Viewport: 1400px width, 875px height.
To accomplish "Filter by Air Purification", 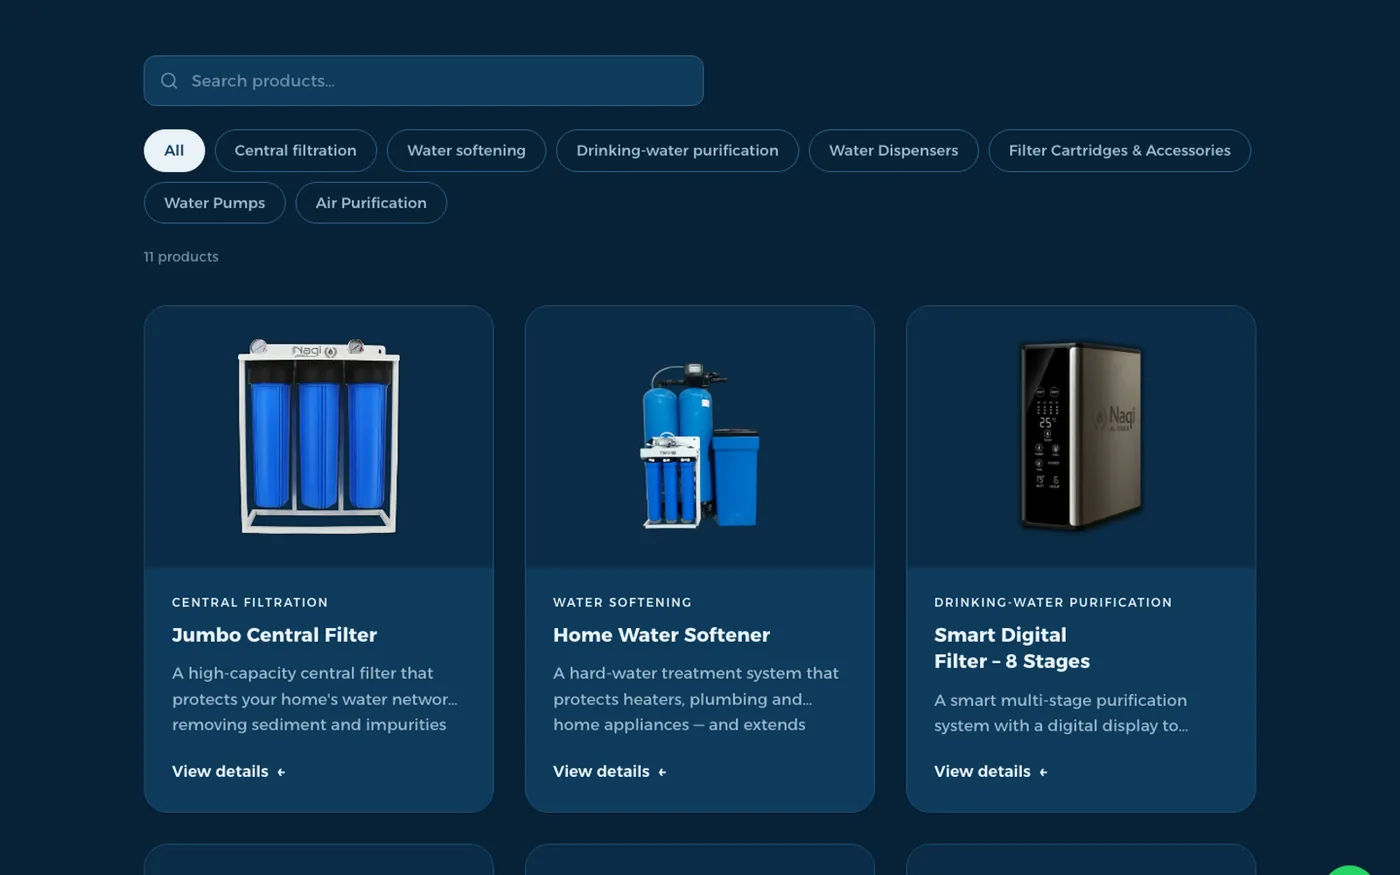I will point(371,203).
